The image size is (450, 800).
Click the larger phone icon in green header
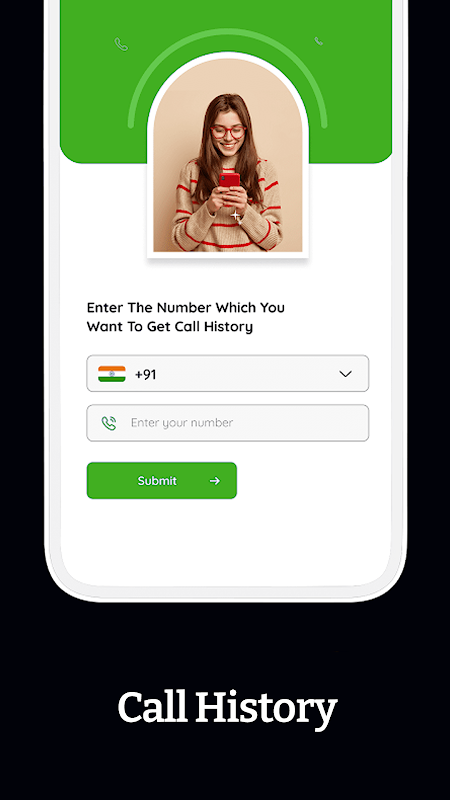(121, 44)
